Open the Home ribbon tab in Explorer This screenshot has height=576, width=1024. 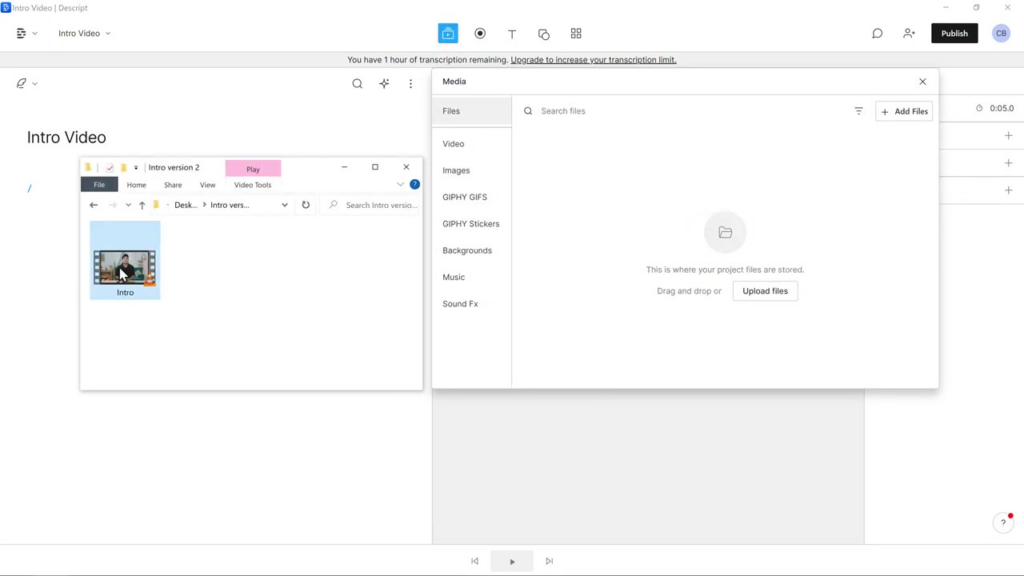[136, 185]
